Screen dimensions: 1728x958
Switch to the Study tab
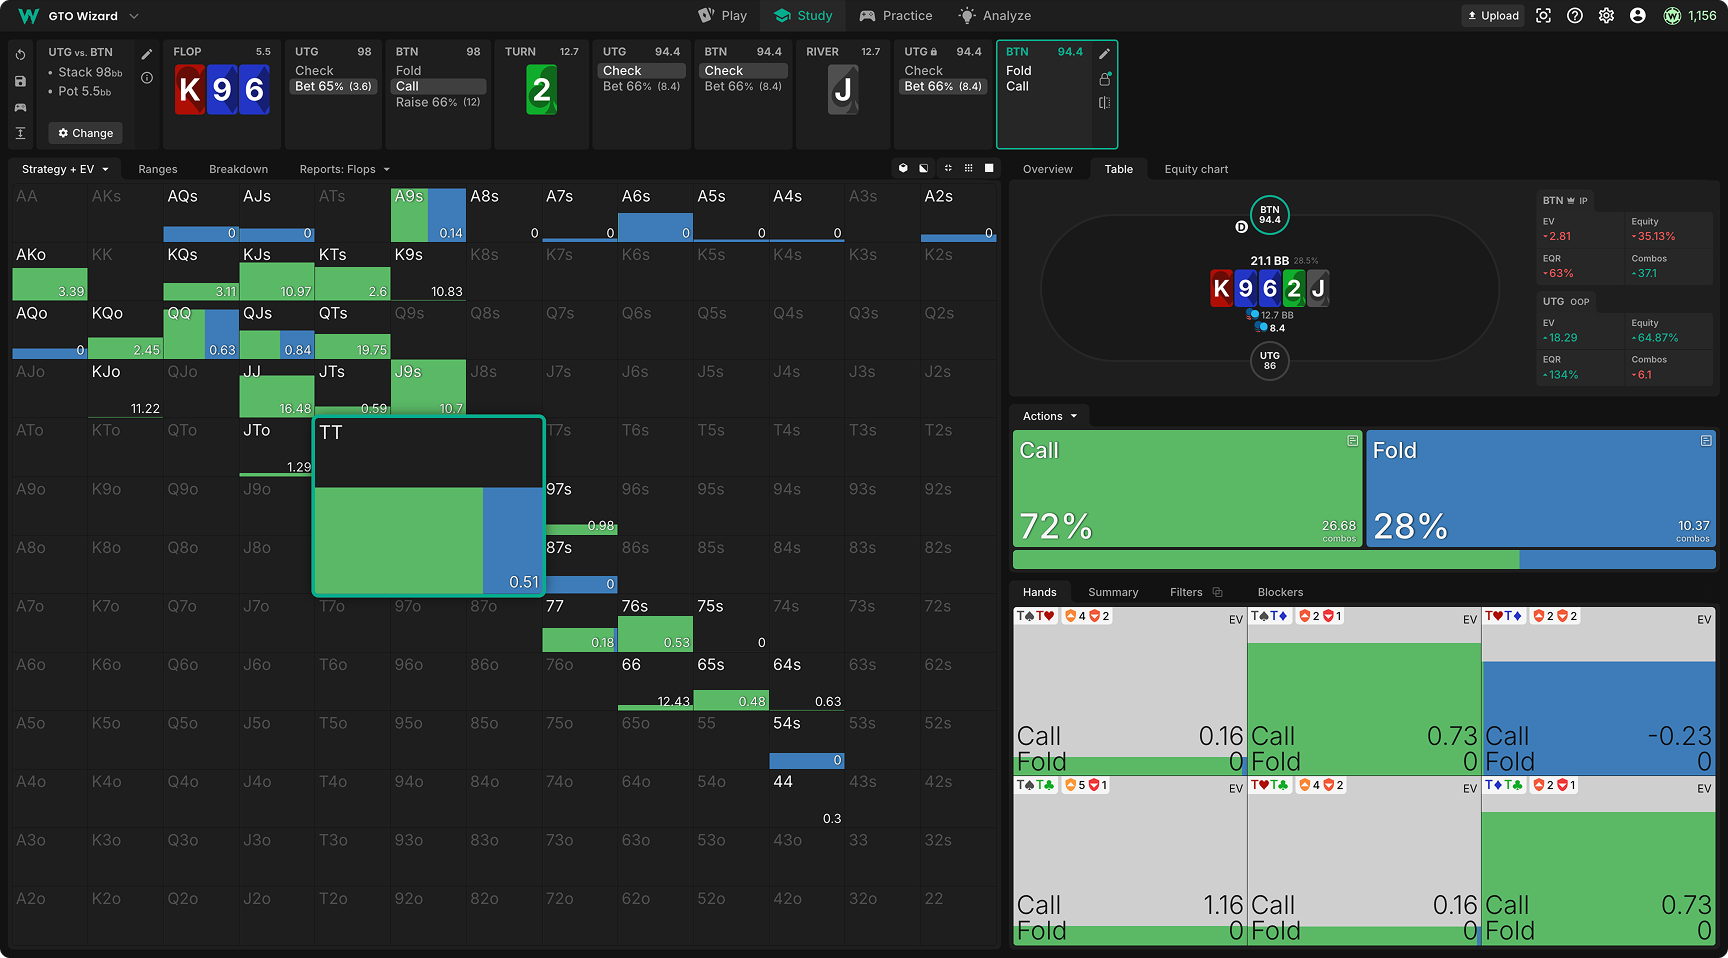803,16
